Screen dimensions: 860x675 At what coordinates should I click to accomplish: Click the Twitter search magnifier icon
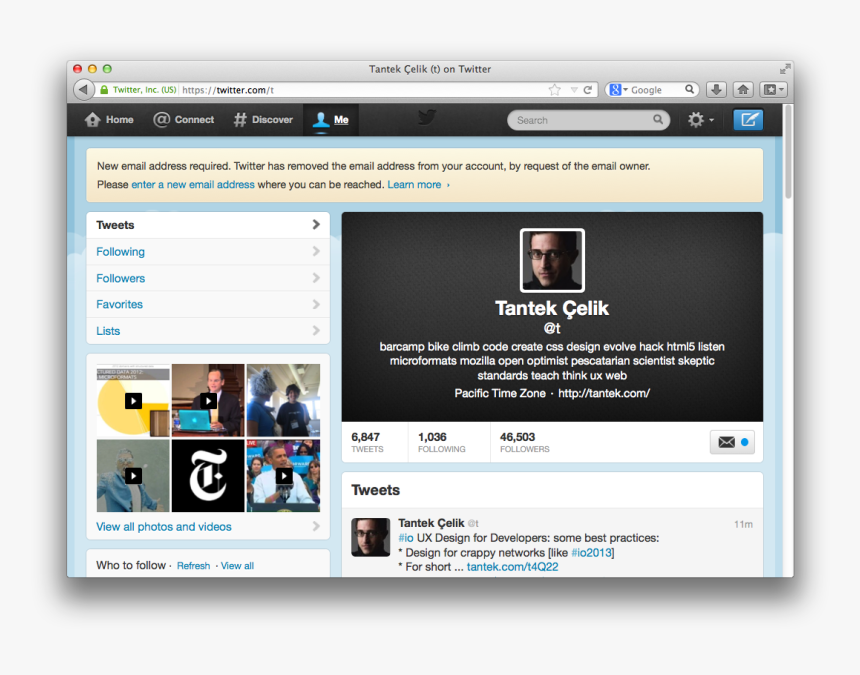[x=658, y=120]
